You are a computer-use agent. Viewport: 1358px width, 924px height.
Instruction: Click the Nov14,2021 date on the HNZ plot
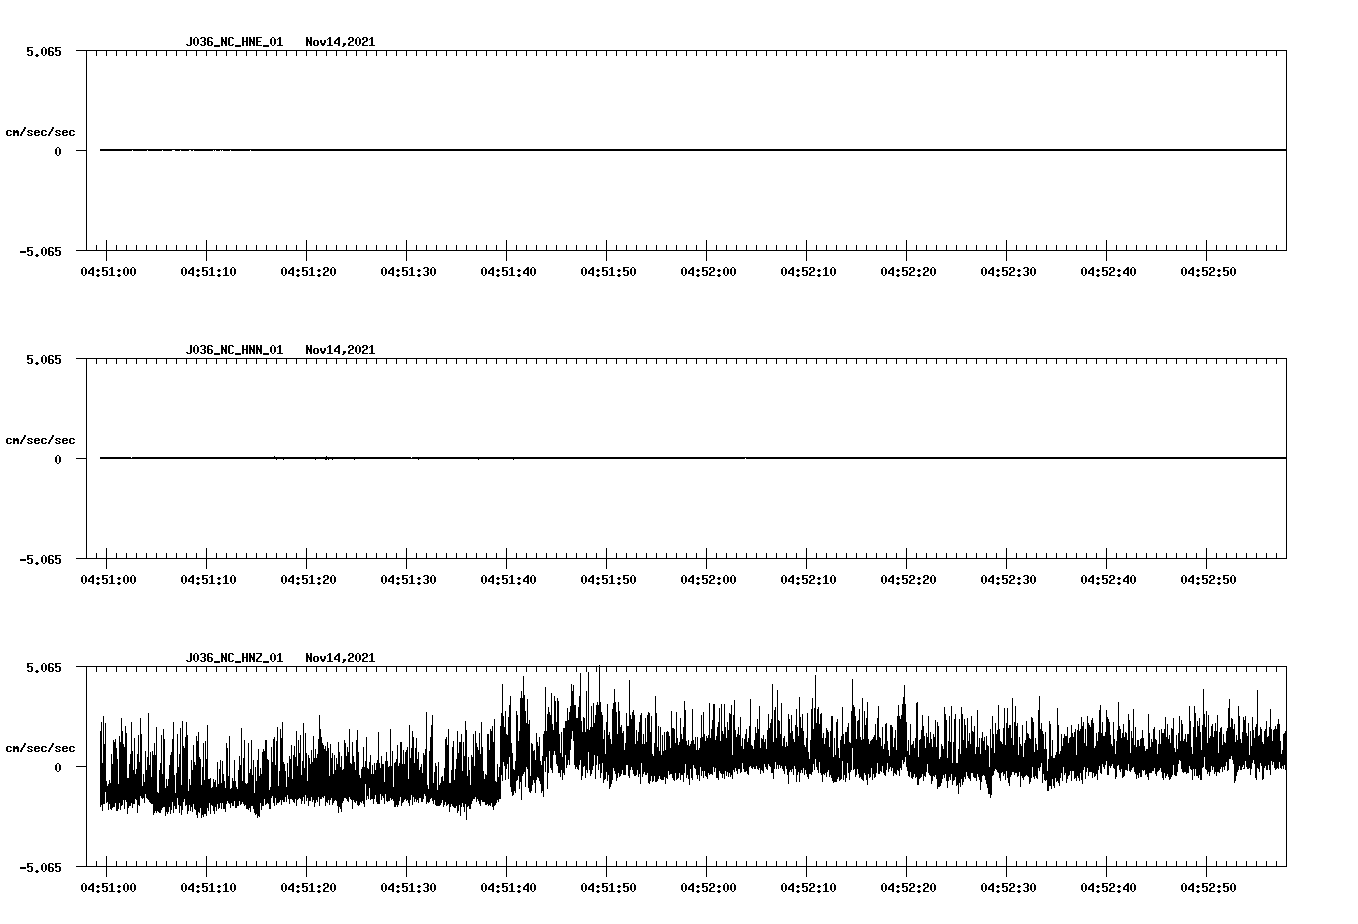(340, 658)
